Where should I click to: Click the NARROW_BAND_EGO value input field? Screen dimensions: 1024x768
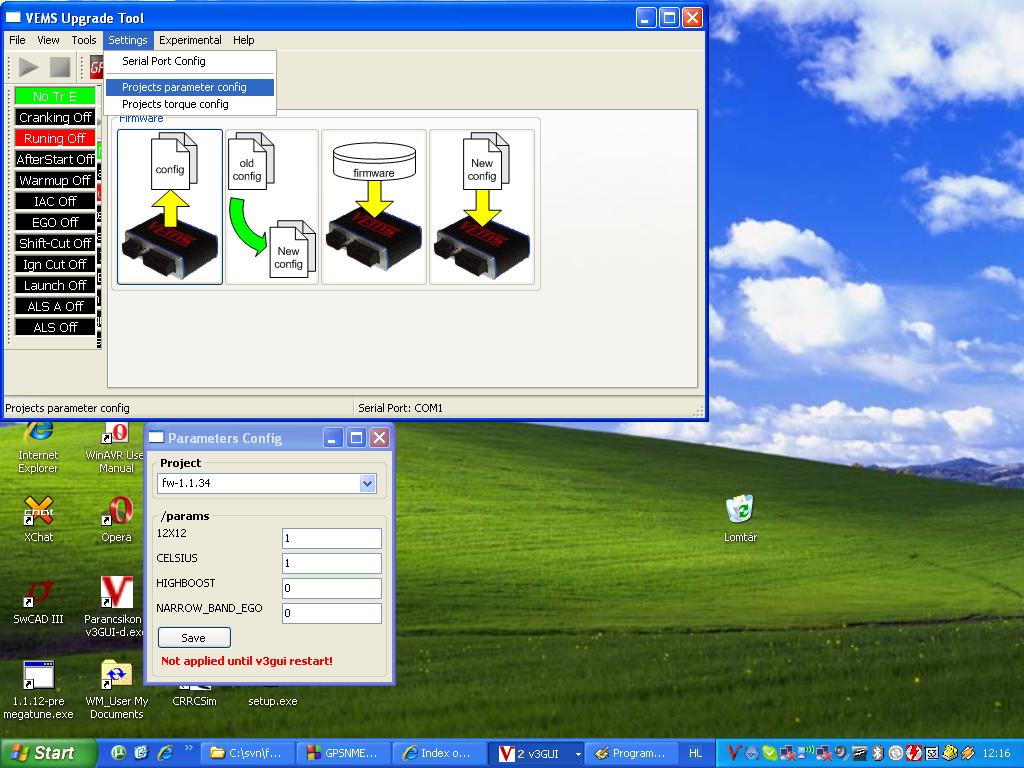(332, 613)
